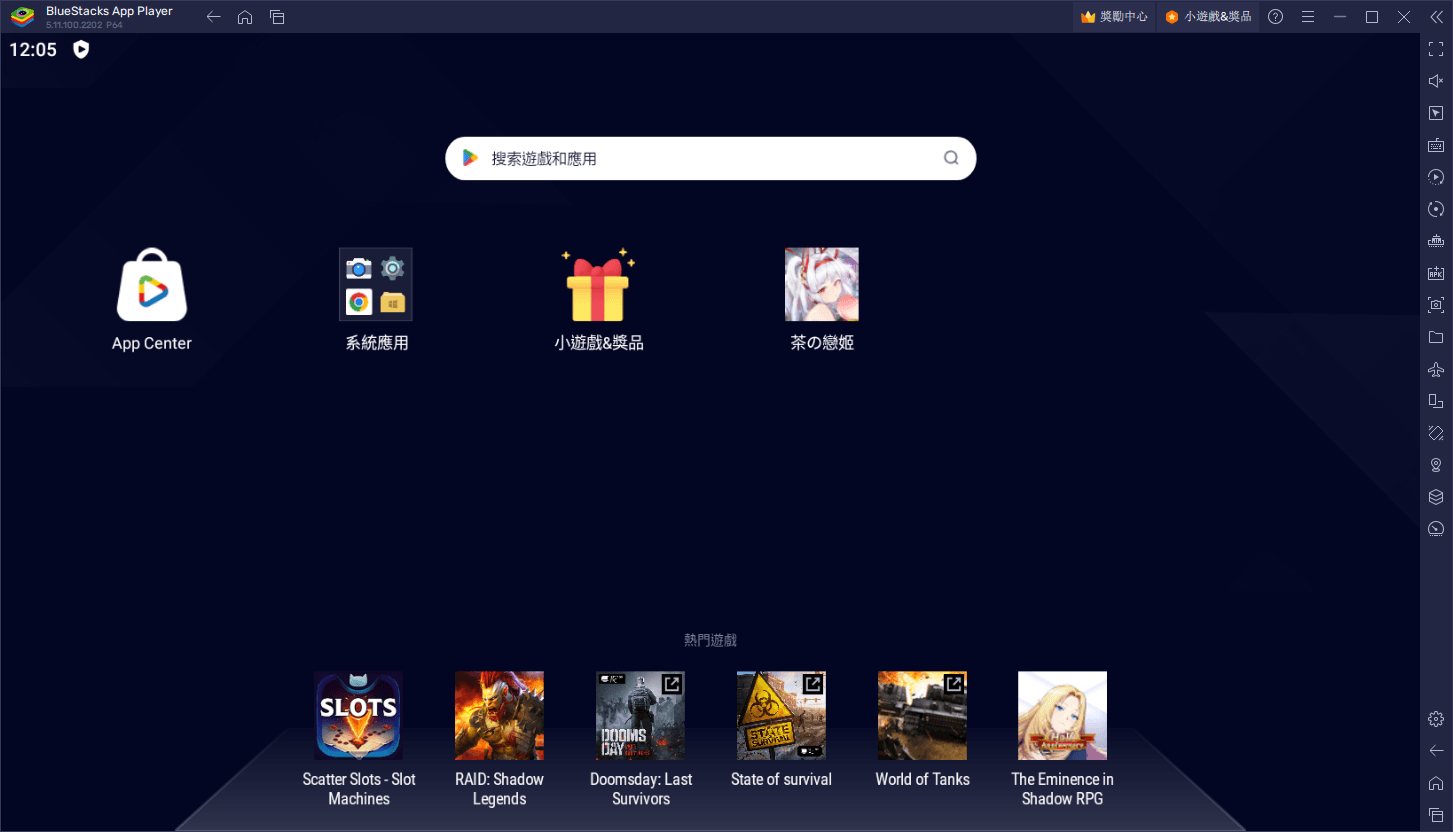Screen dimensions: 1453x832
Task: Open Scatter Slots - Slot Machines game
Action: [x=359, y=716]
